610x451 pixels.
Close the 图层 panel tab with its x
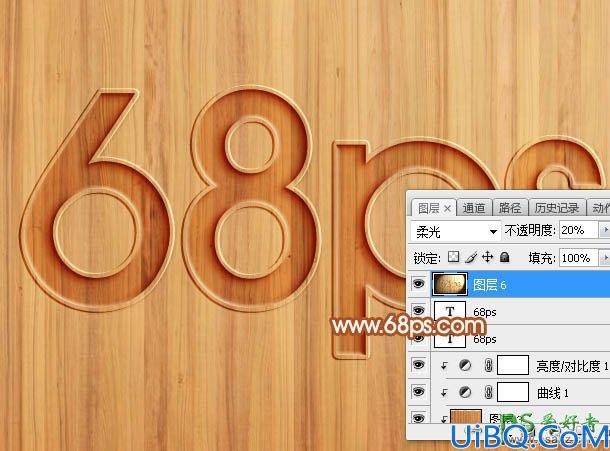(447, 209)
